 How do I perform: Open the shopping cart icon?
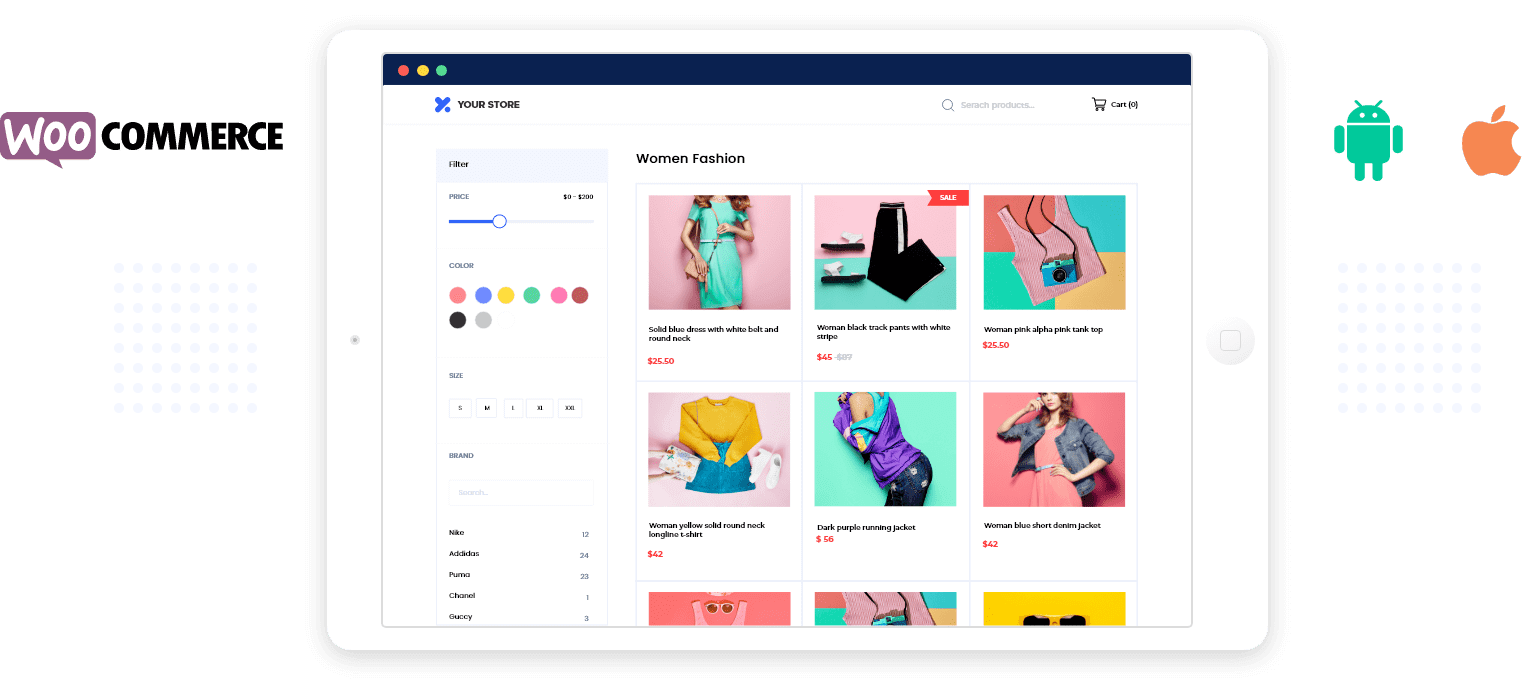(x=1099, y=104)
